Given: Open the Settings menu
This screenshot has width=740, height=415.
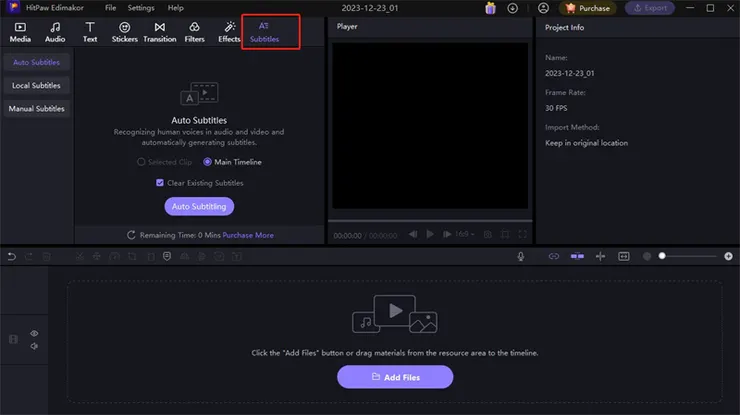Looking at the screenshot, I should click(141, 8).
